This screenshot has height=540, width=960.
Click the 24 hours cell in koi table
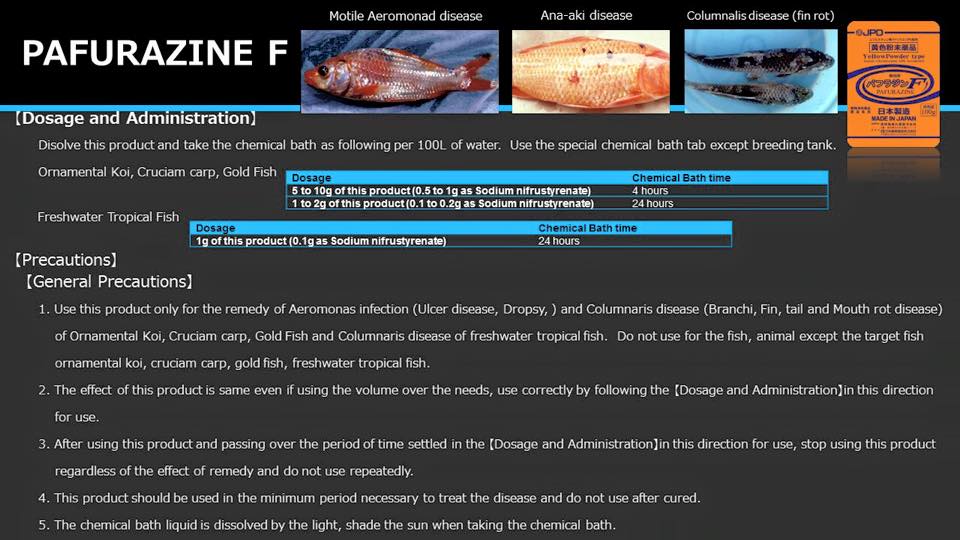point(652,203)
